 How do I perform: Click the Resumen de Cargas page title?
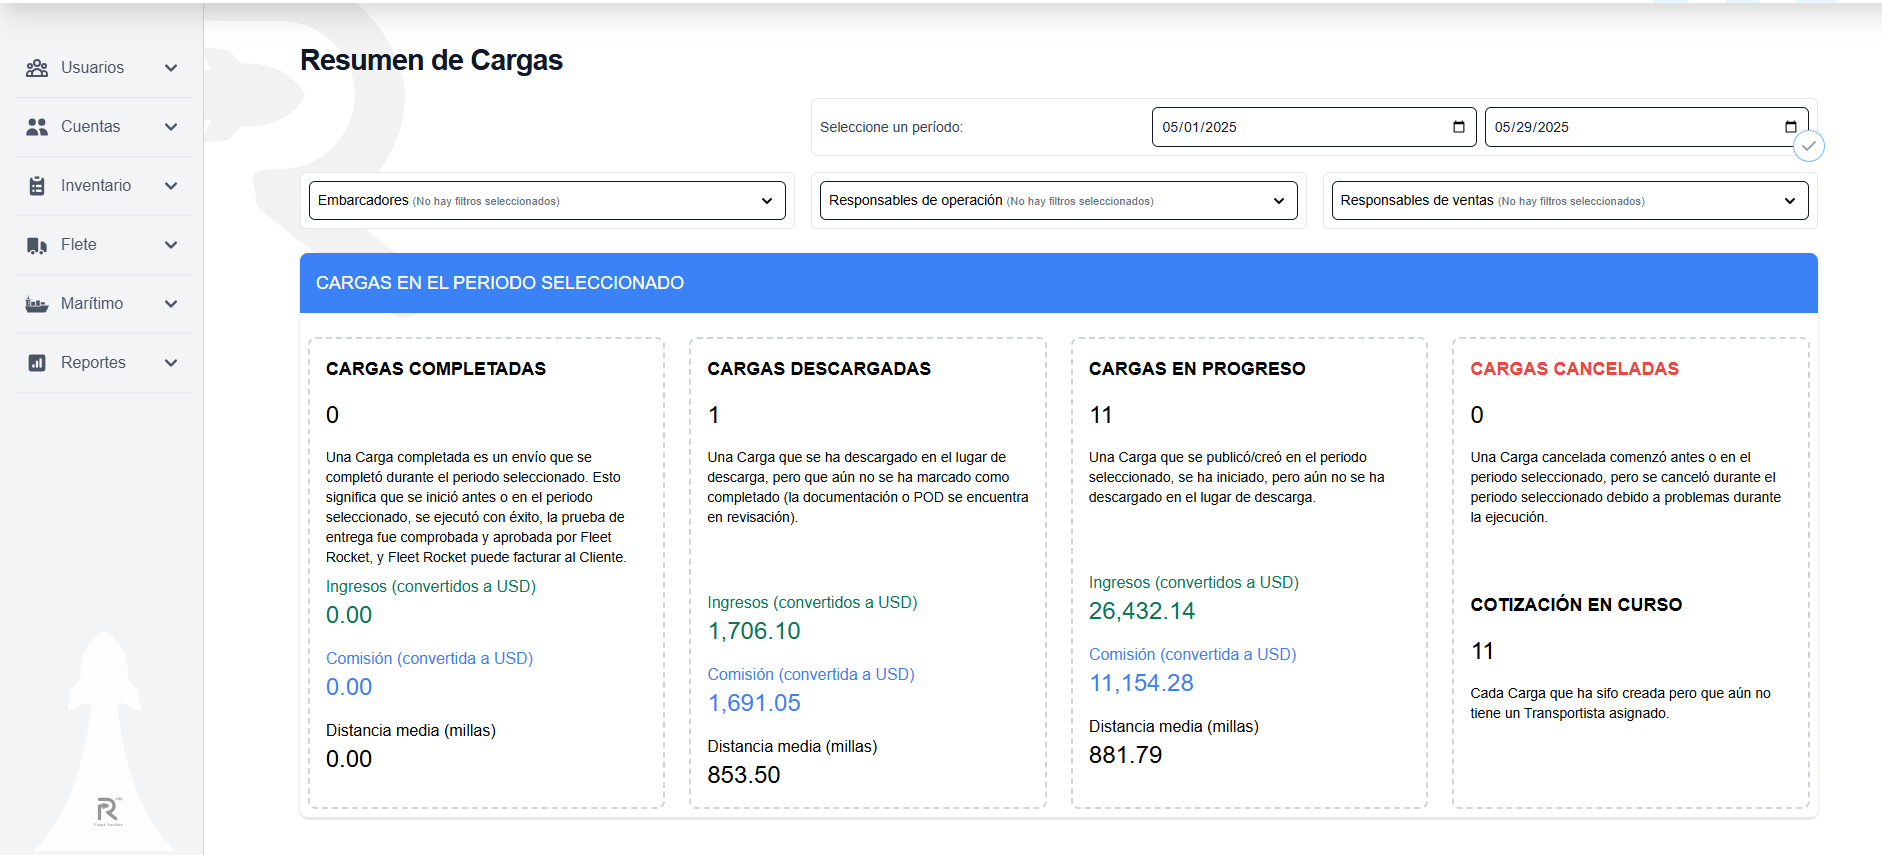[x=431, y=60]
